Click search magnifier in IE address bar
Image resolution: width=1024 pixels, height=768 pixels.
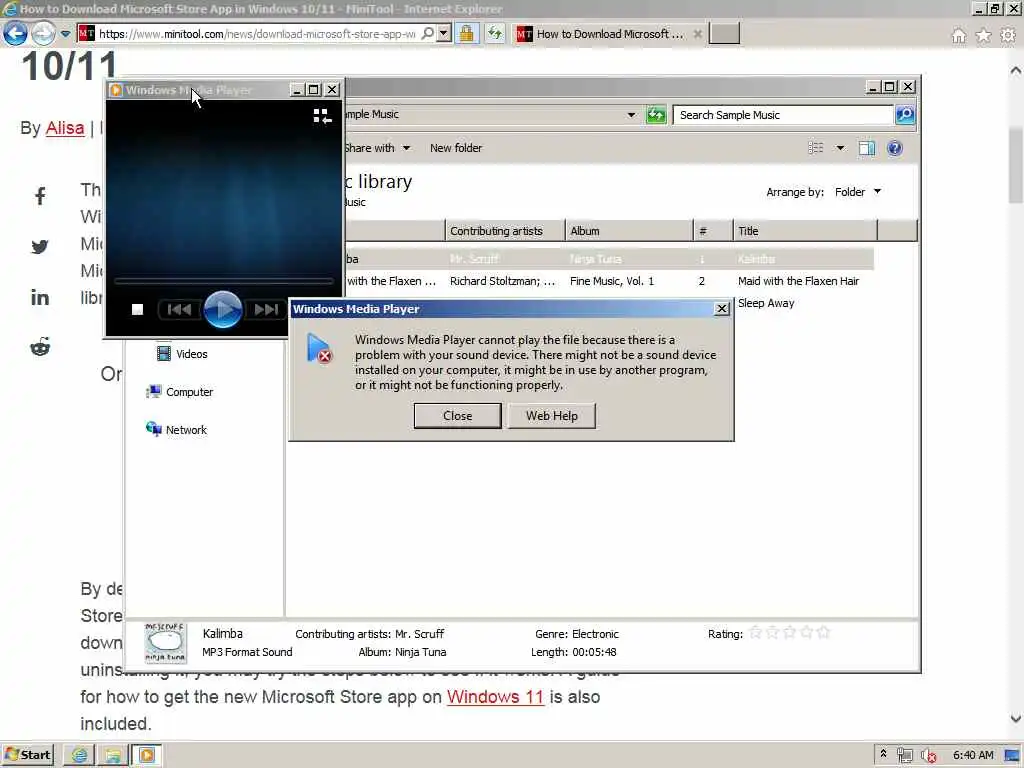[428, 33]
